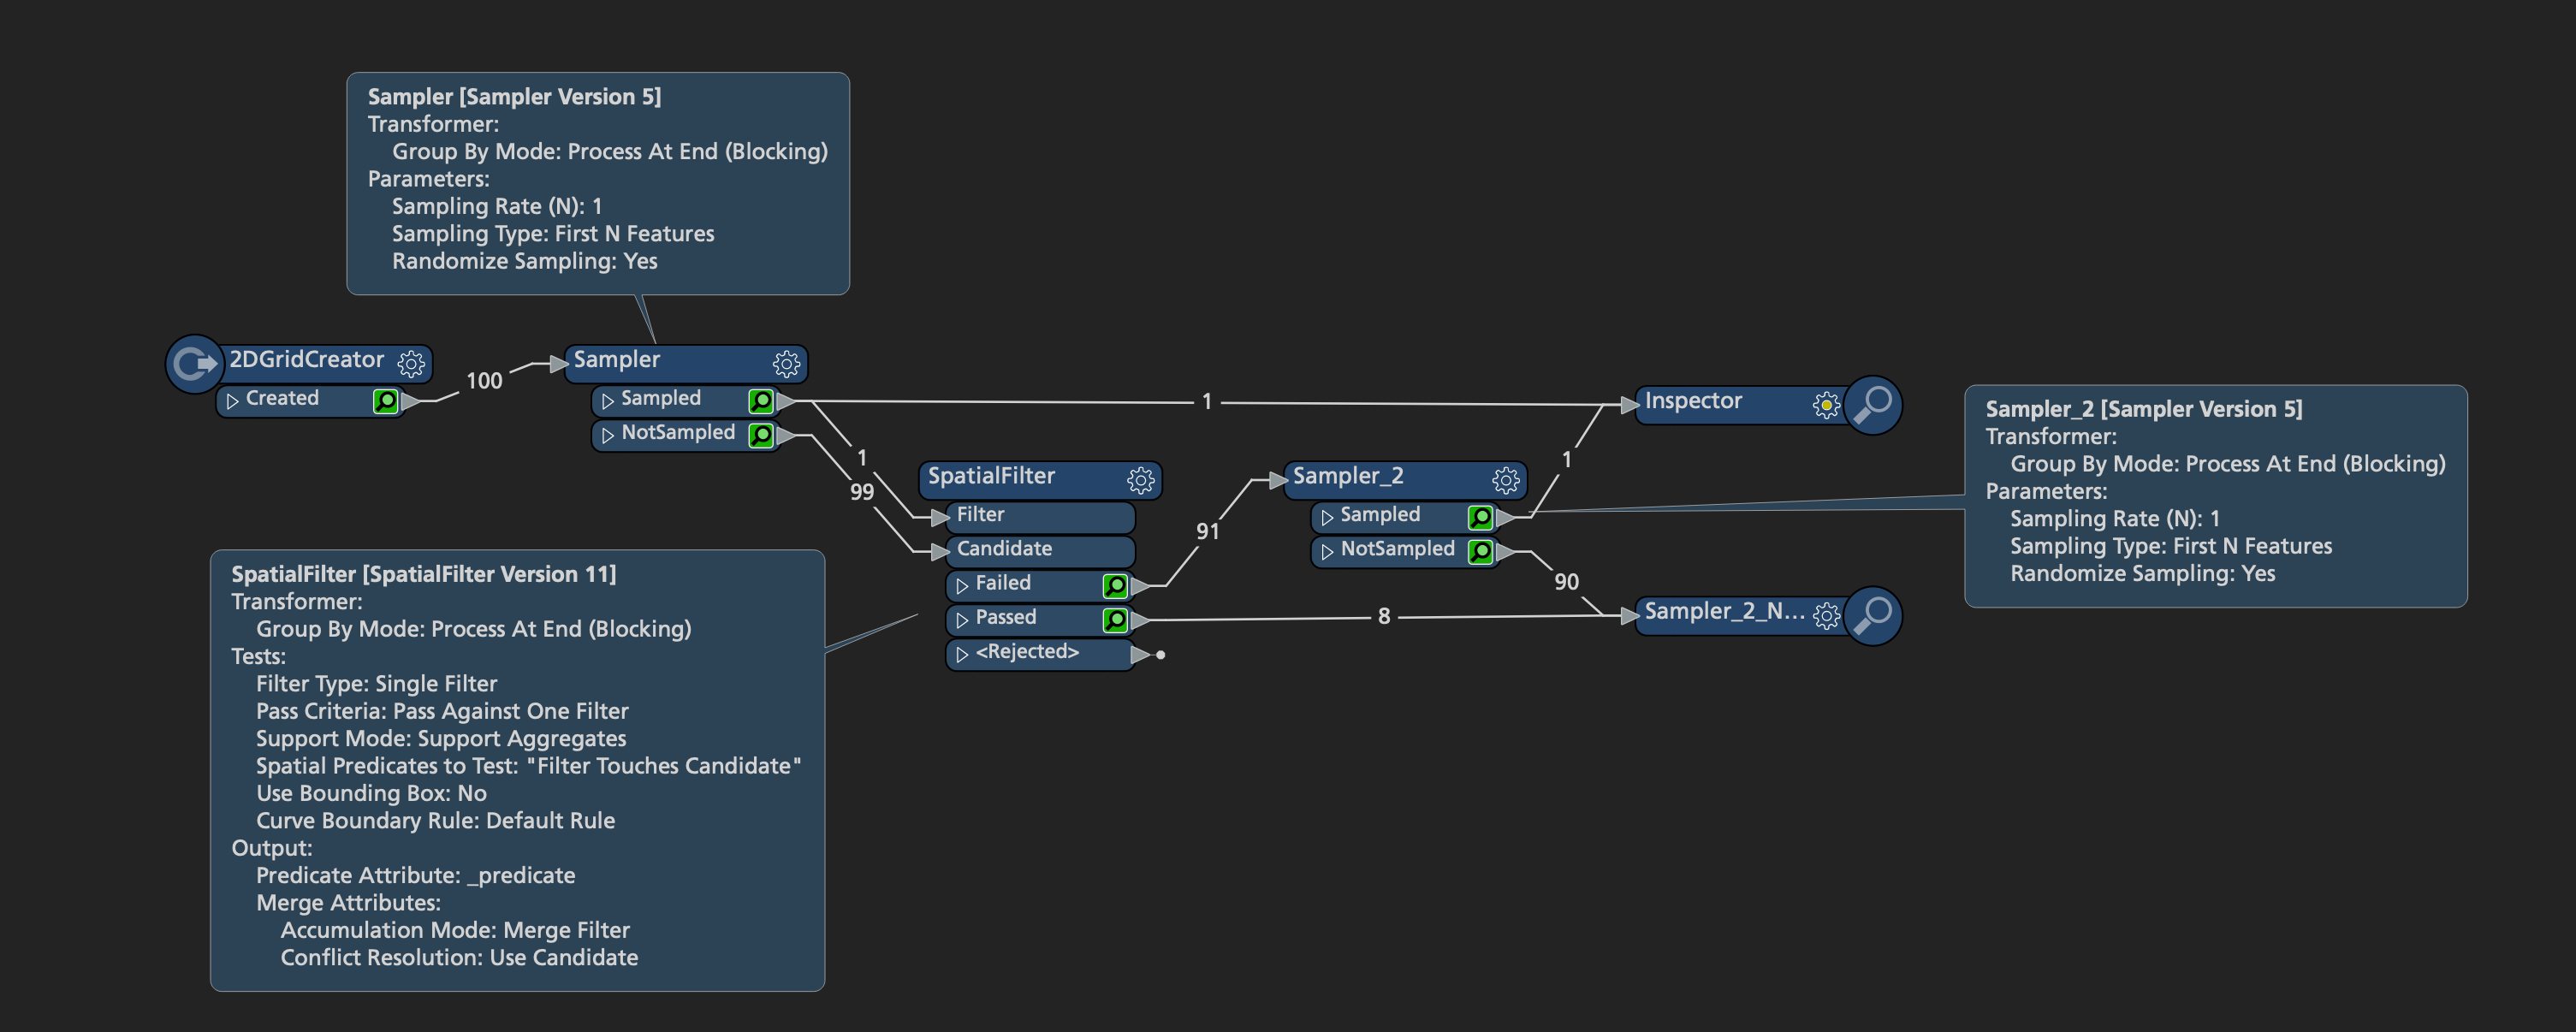Click the 99 feature count label

click(x=862, y=492)
